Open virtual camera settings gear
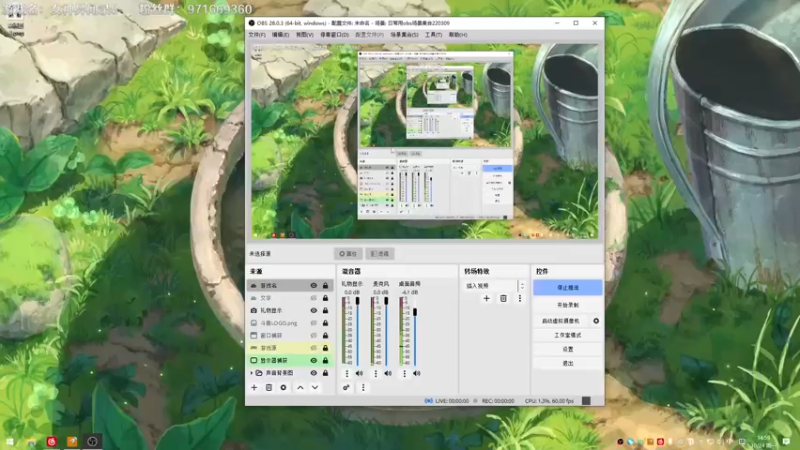 tap(596, 321)
